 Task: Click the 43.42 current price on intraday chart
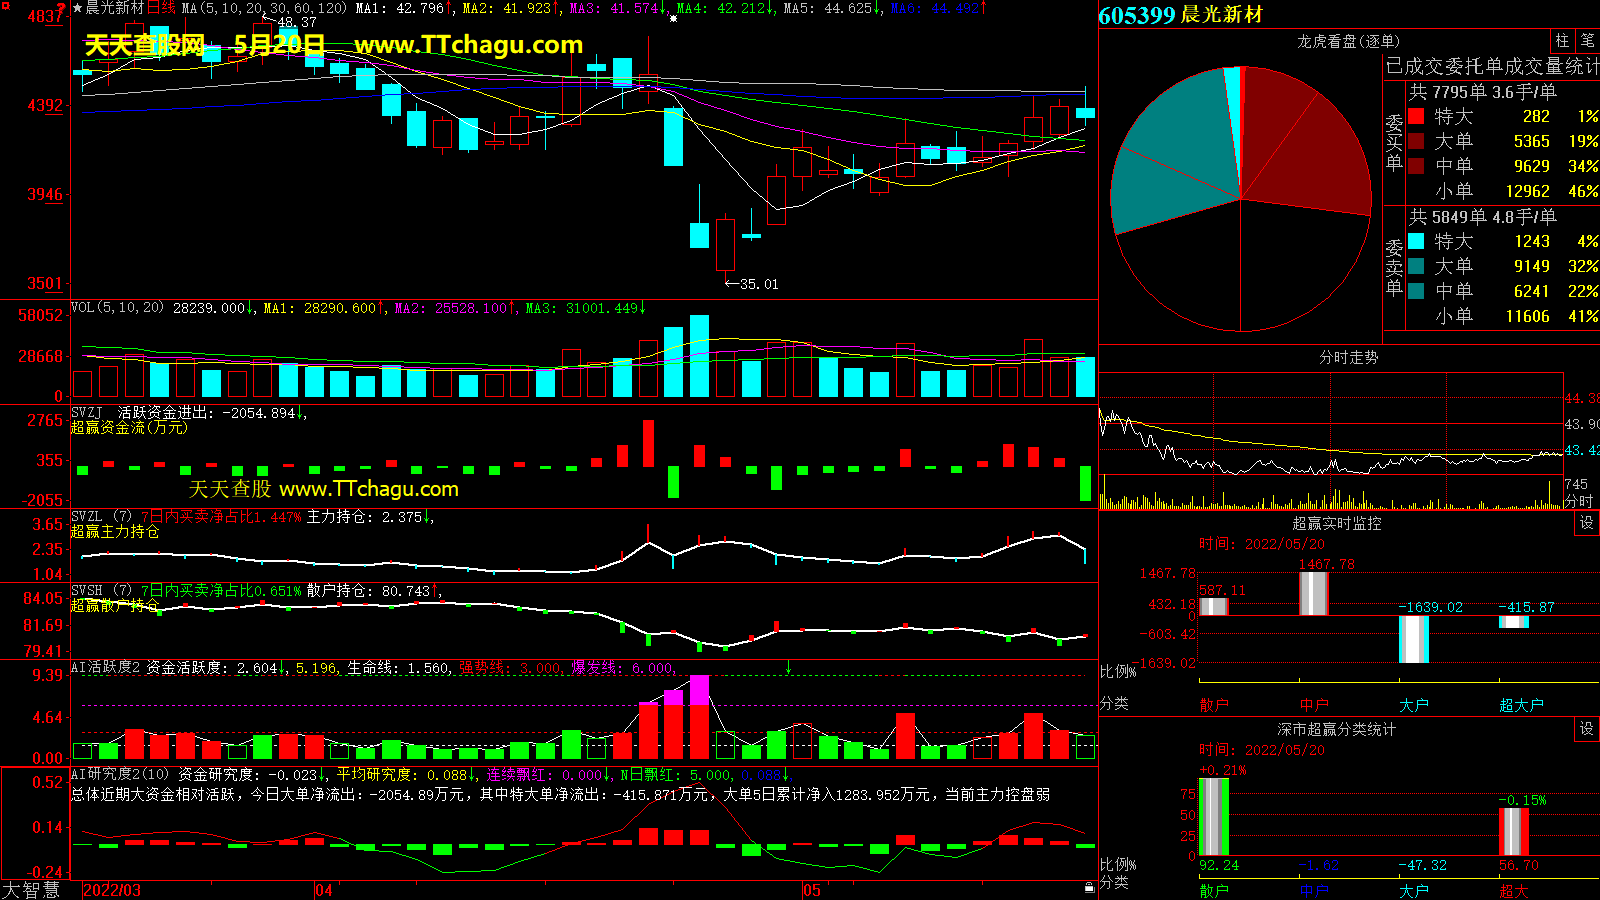[x=1581, y=450]
